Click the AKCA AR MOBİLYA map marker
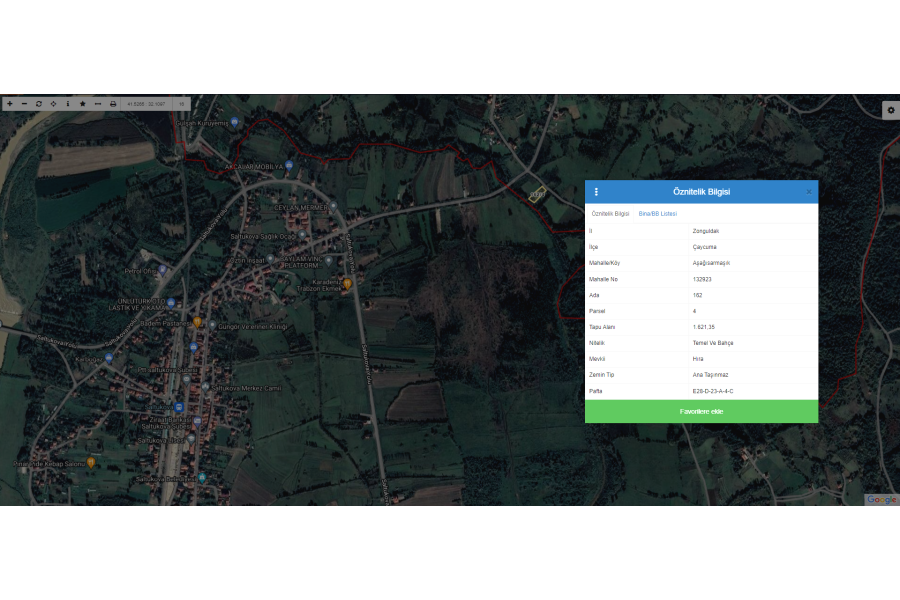The height and width of the screenshot is (600, 900). [289, 165]
